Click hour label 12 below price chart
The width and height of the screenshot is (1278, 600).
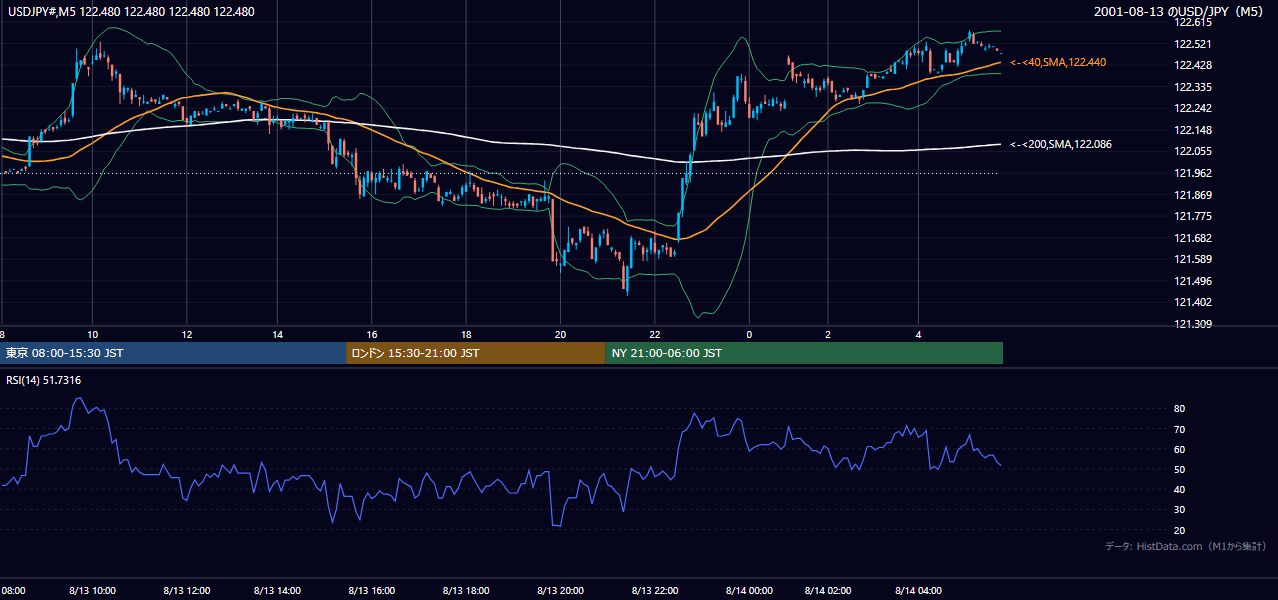(186, 334)
